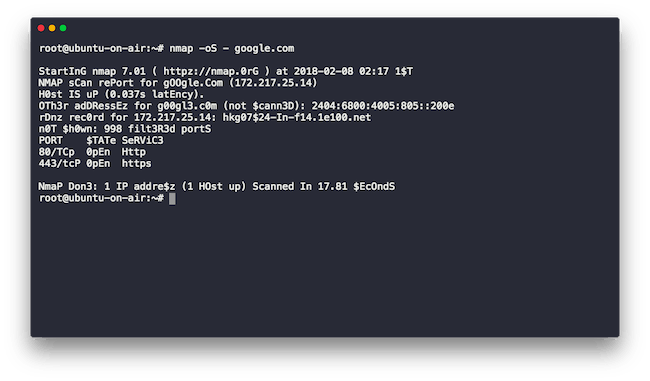Click the IPv6 address 2404:6800:4005:805::200e
The width and height of the screenshot is (650, 381).
click(x=383, y=106)
